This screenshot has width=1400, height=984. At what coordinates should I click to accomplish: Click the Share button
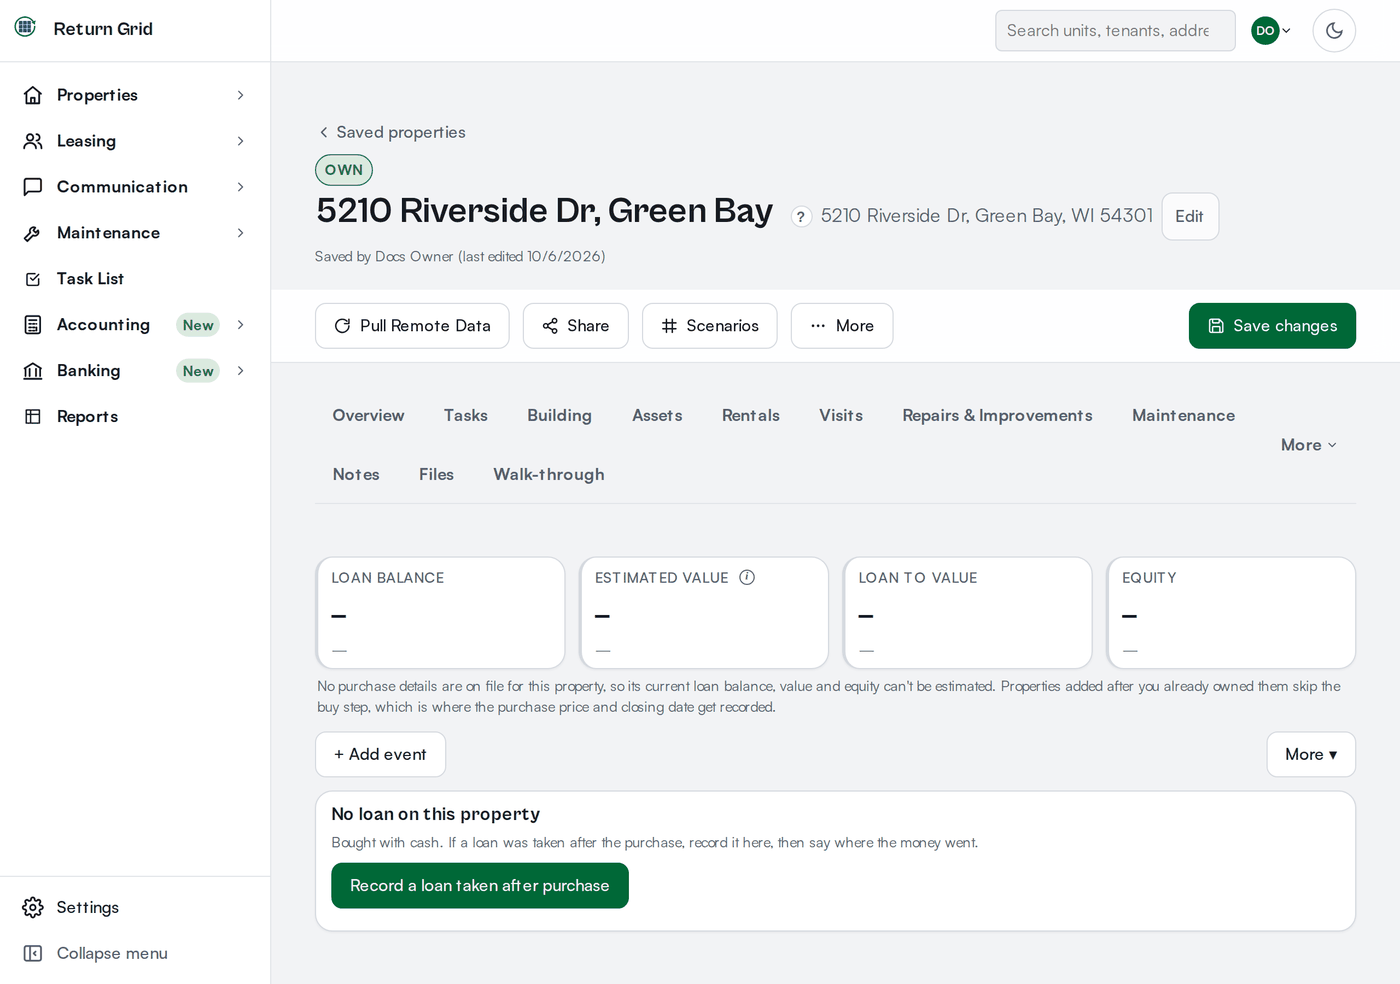click(x=576, y=326)
